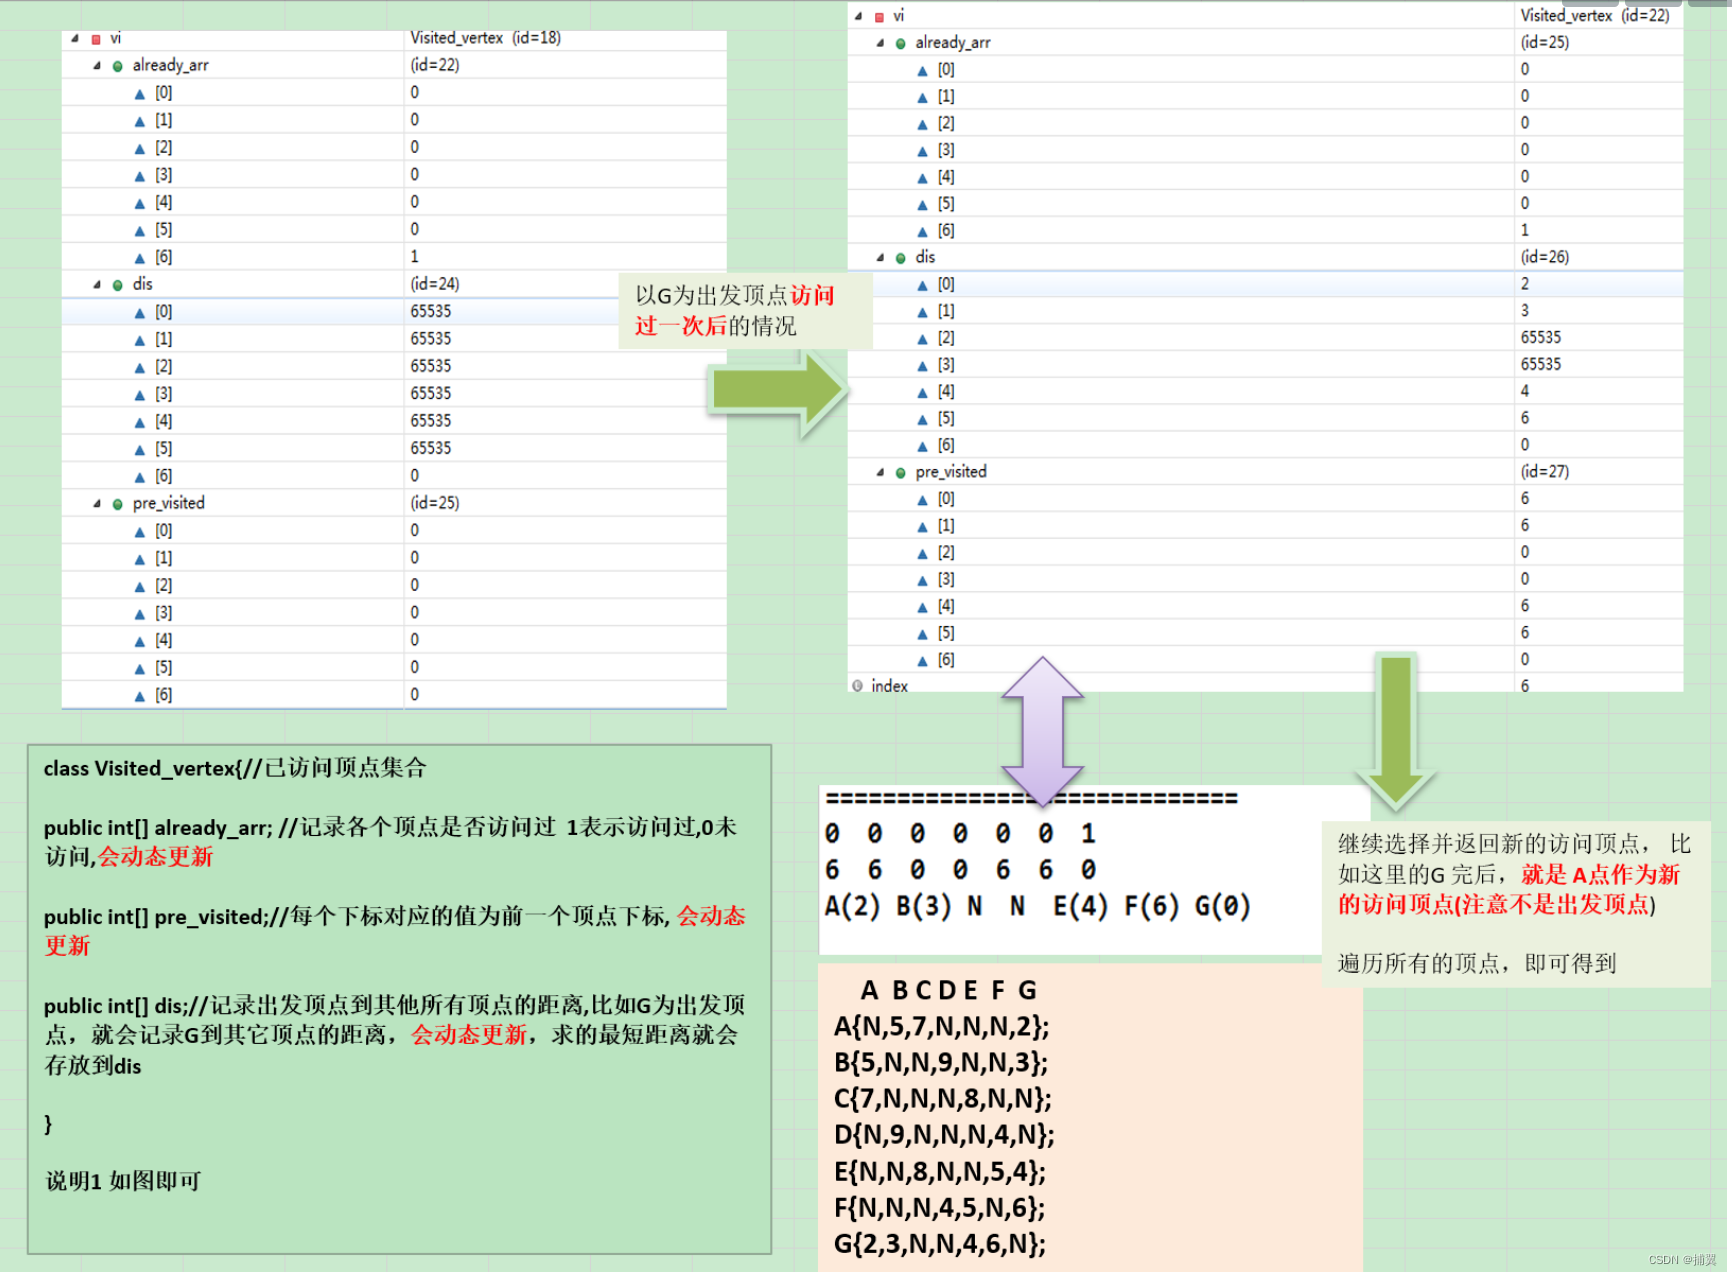The image size is (1732, 1275).
Task: Click triangle icon of right dis [0]
Action: [923, 286]
